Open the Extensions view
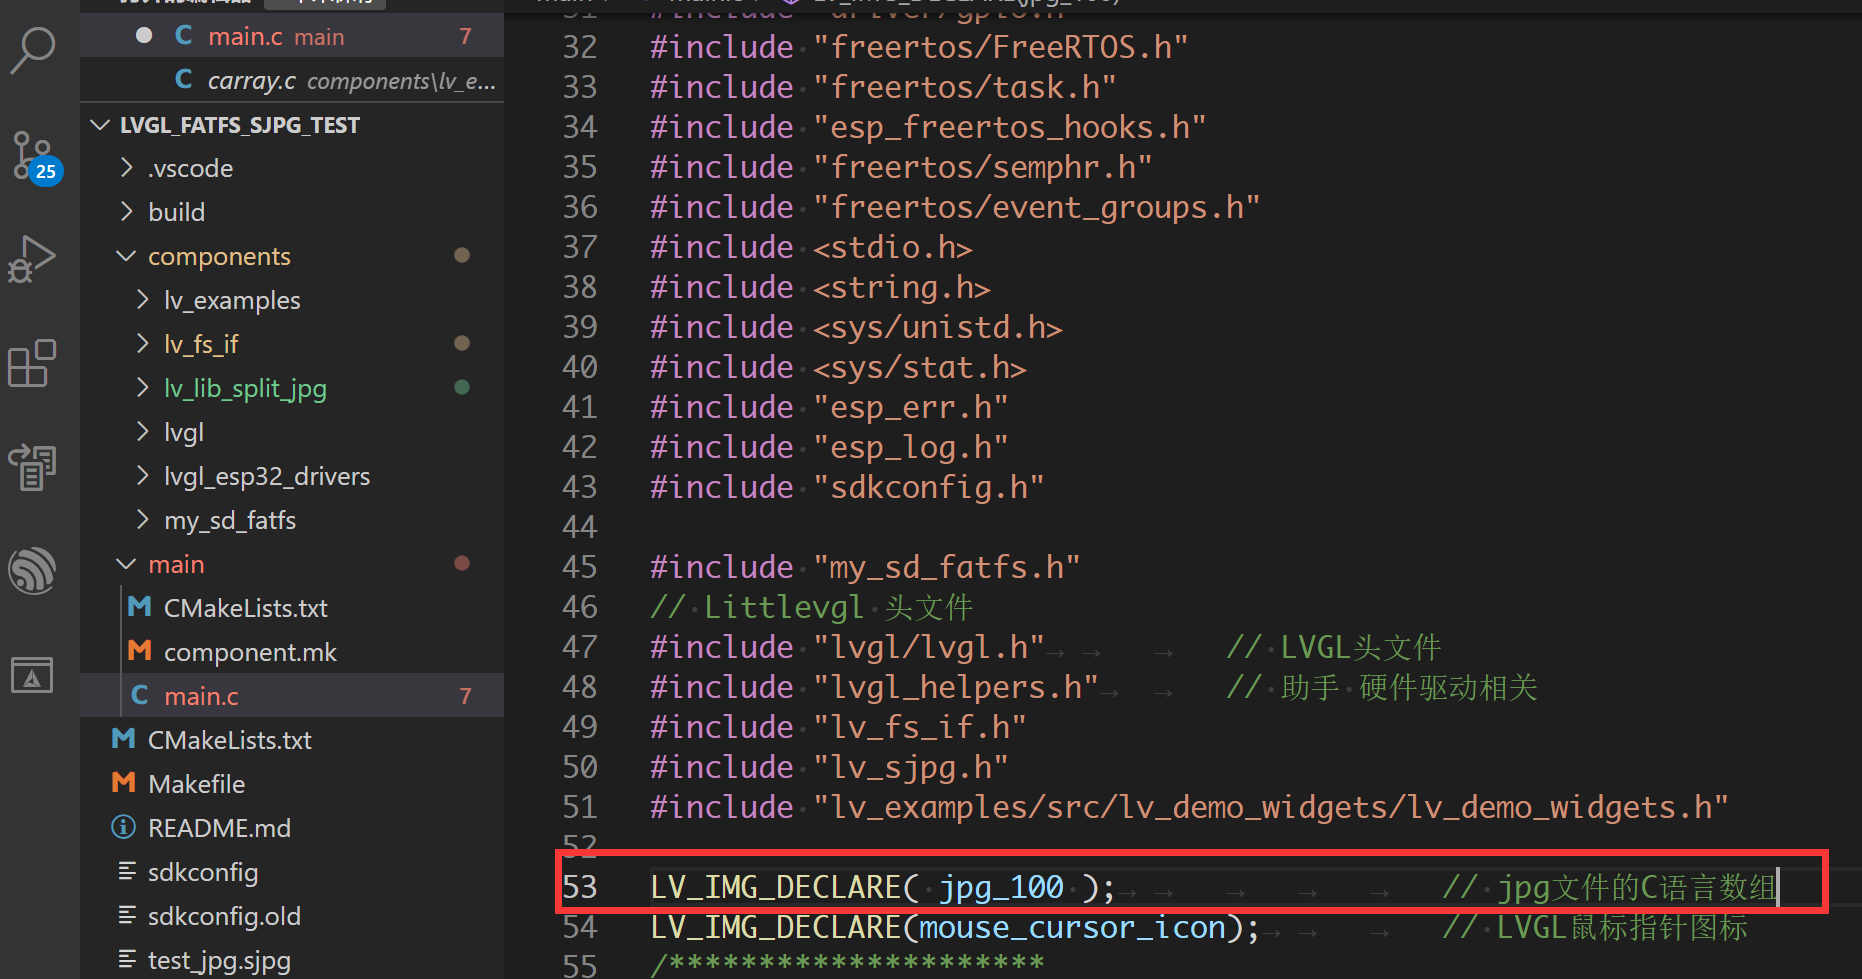This screenshot has height=979, width=1862. (x=33, y=363)
